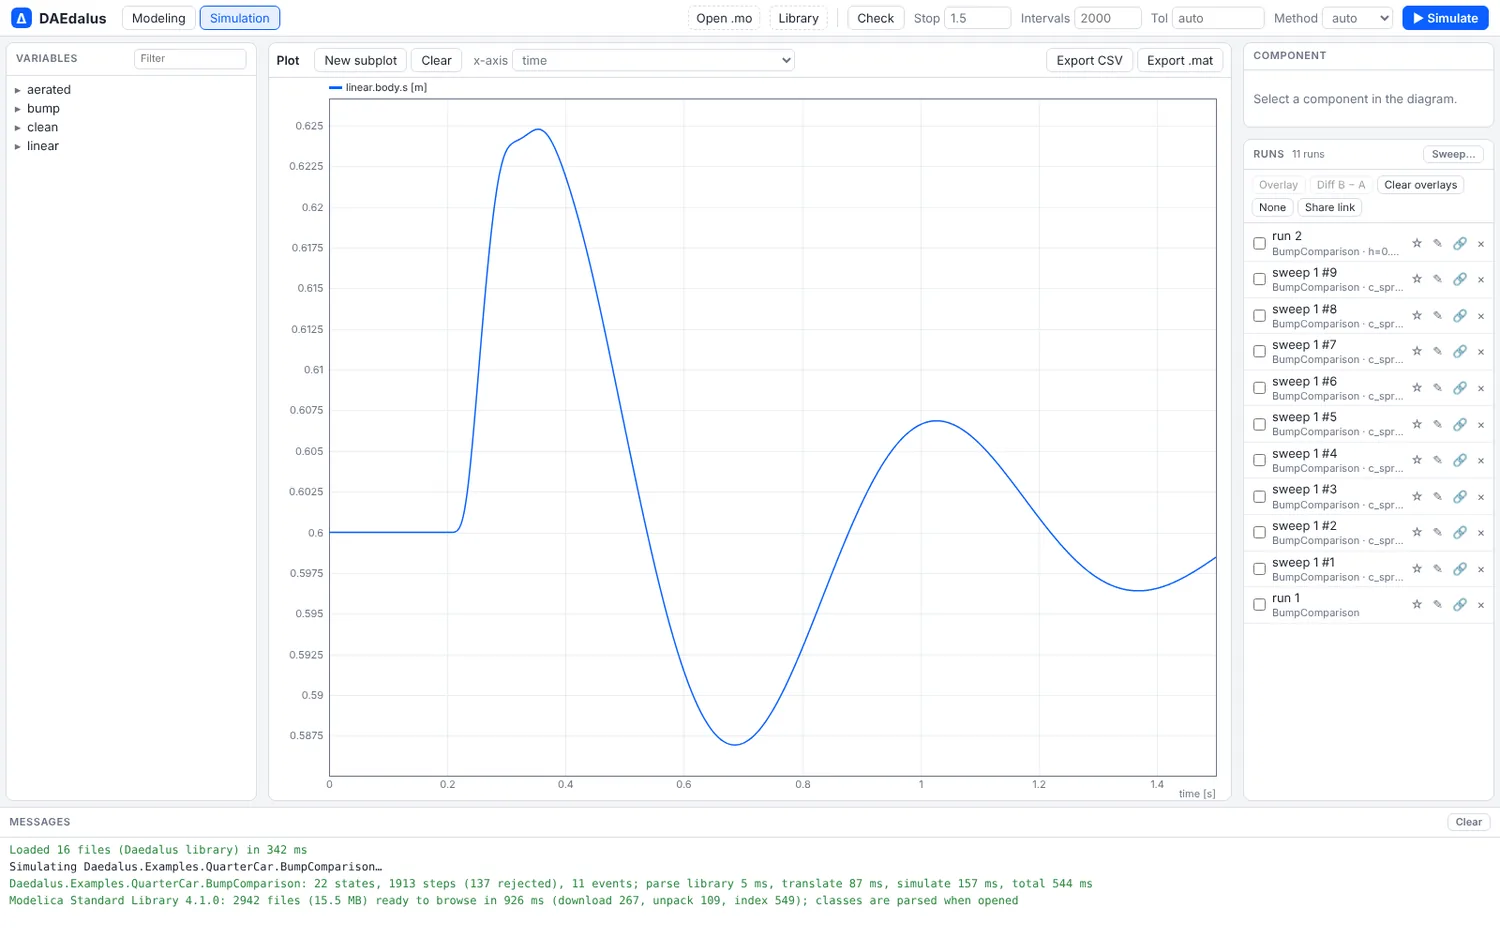
Task: Star sweep 1 #4
Action: pos(1416,460)
